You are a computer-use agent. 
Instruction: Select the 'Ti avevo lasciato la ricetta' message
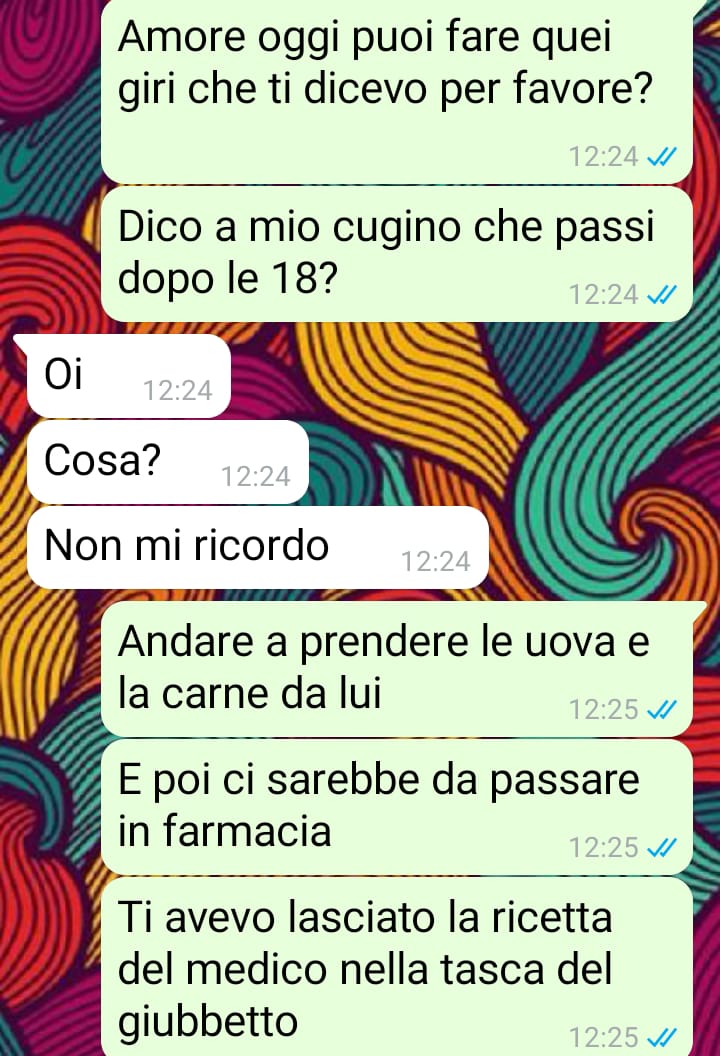pos(397,966)
